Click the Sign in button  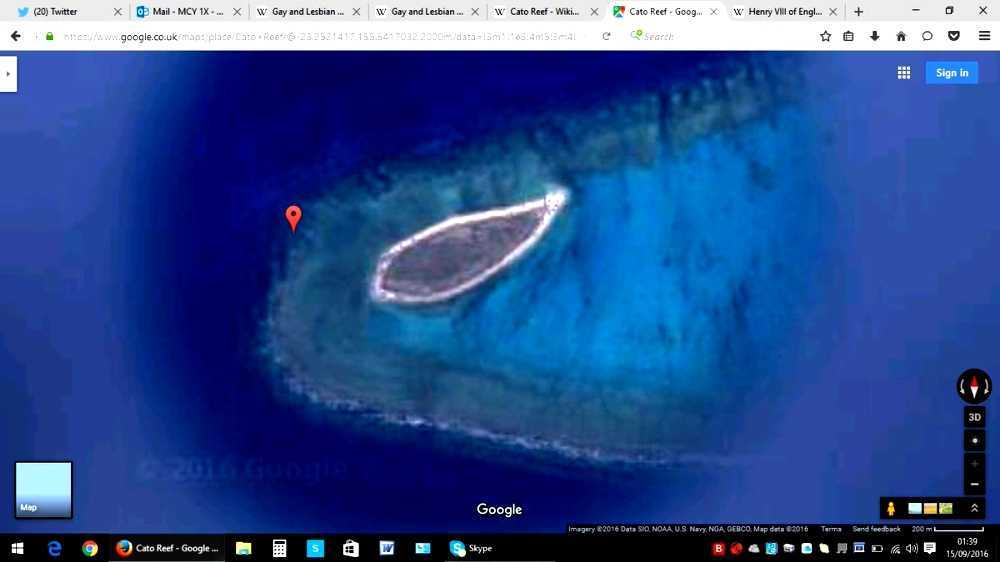[952, 73]
